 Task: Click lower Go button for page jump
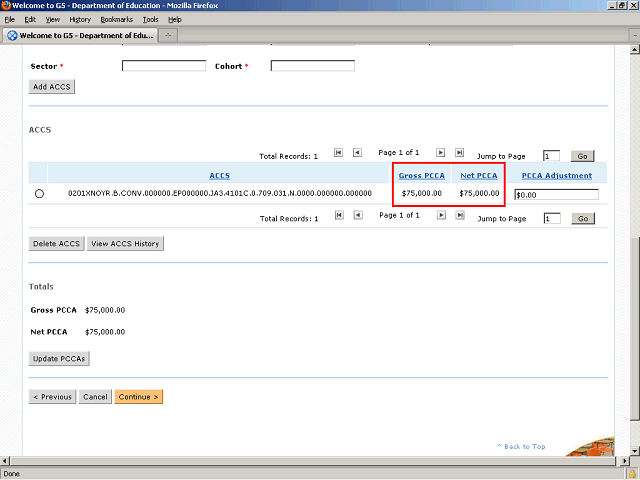point(583,218)
